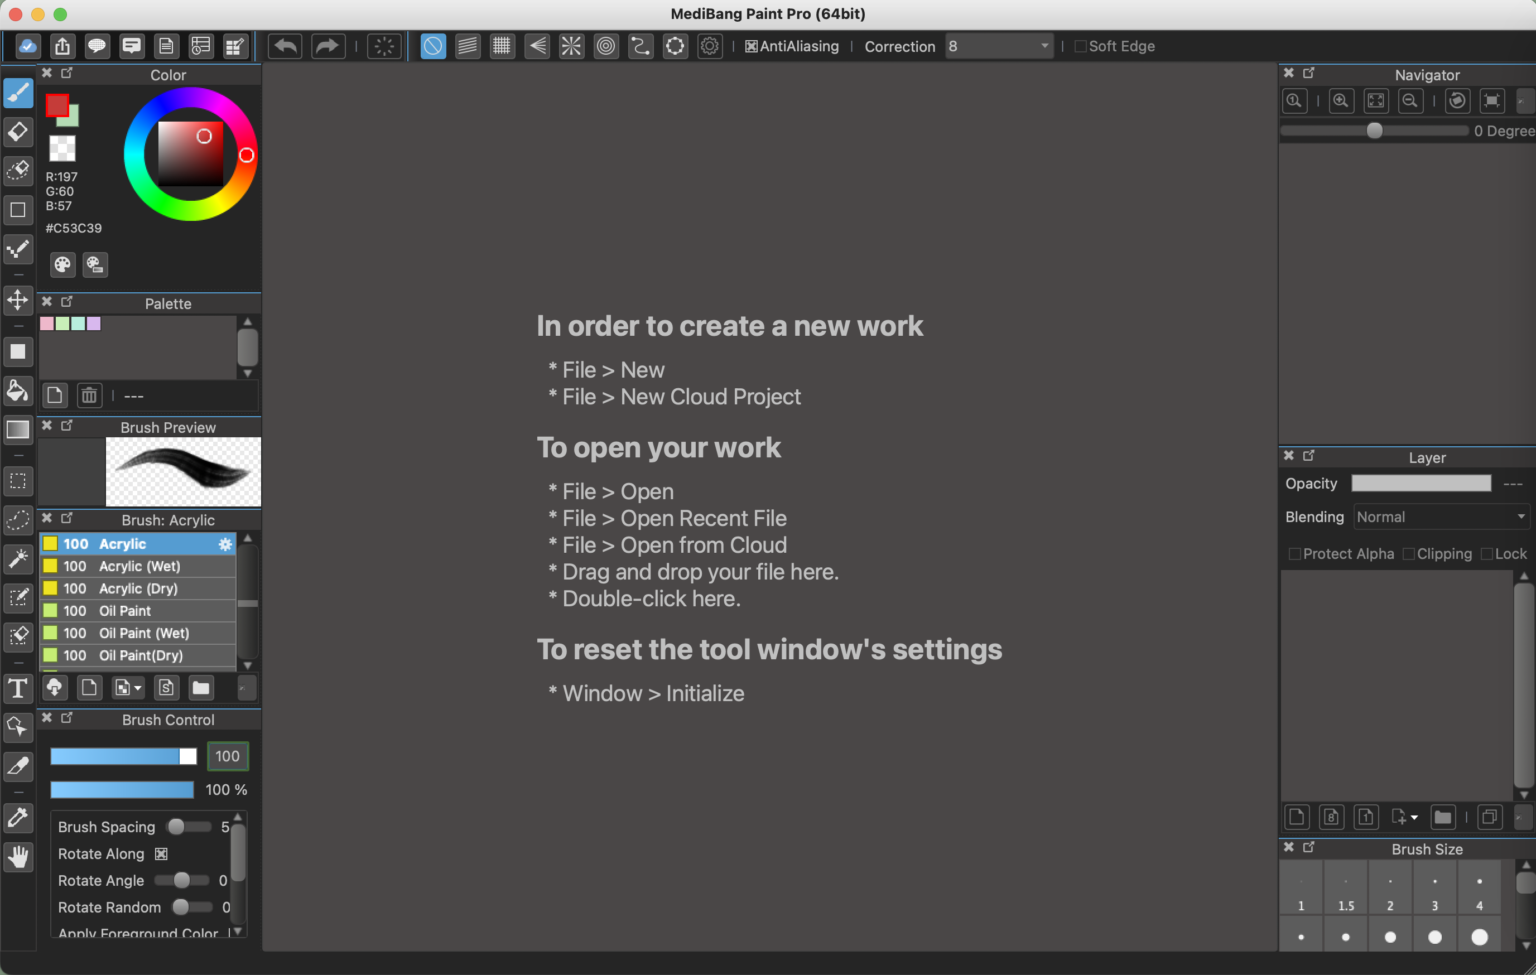Activate the Text tool
Image resolution: width=1536 pixels, height=975 pixels.
click(18, 688)
